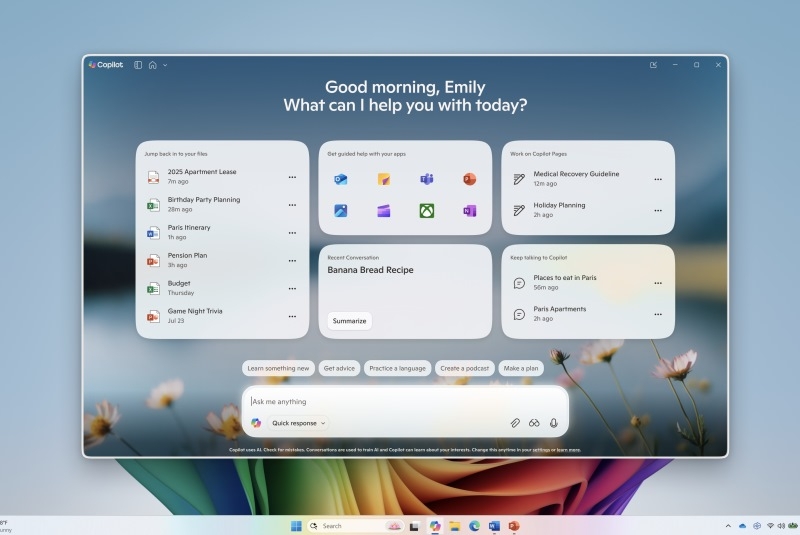Choose Practice a language suggestion

pyautogui.click(x=397, y=368)
